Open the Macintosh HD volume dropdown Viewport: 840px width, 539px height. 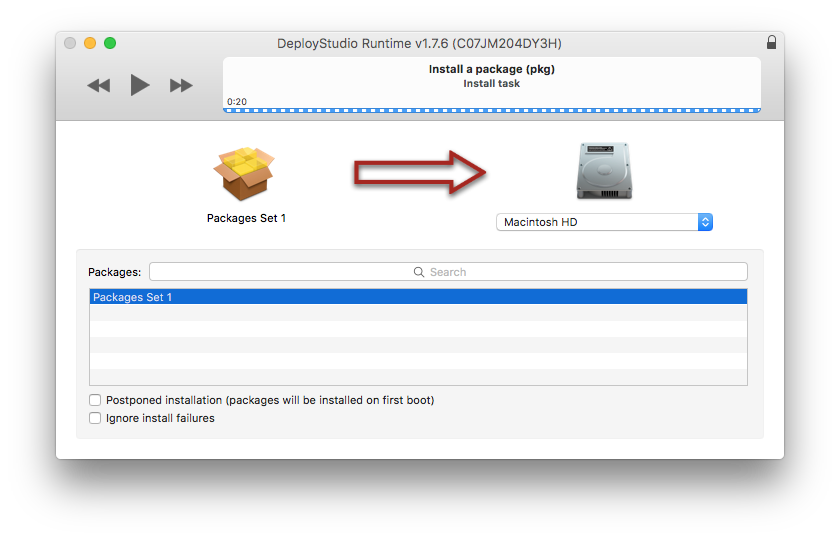[604, 222]
